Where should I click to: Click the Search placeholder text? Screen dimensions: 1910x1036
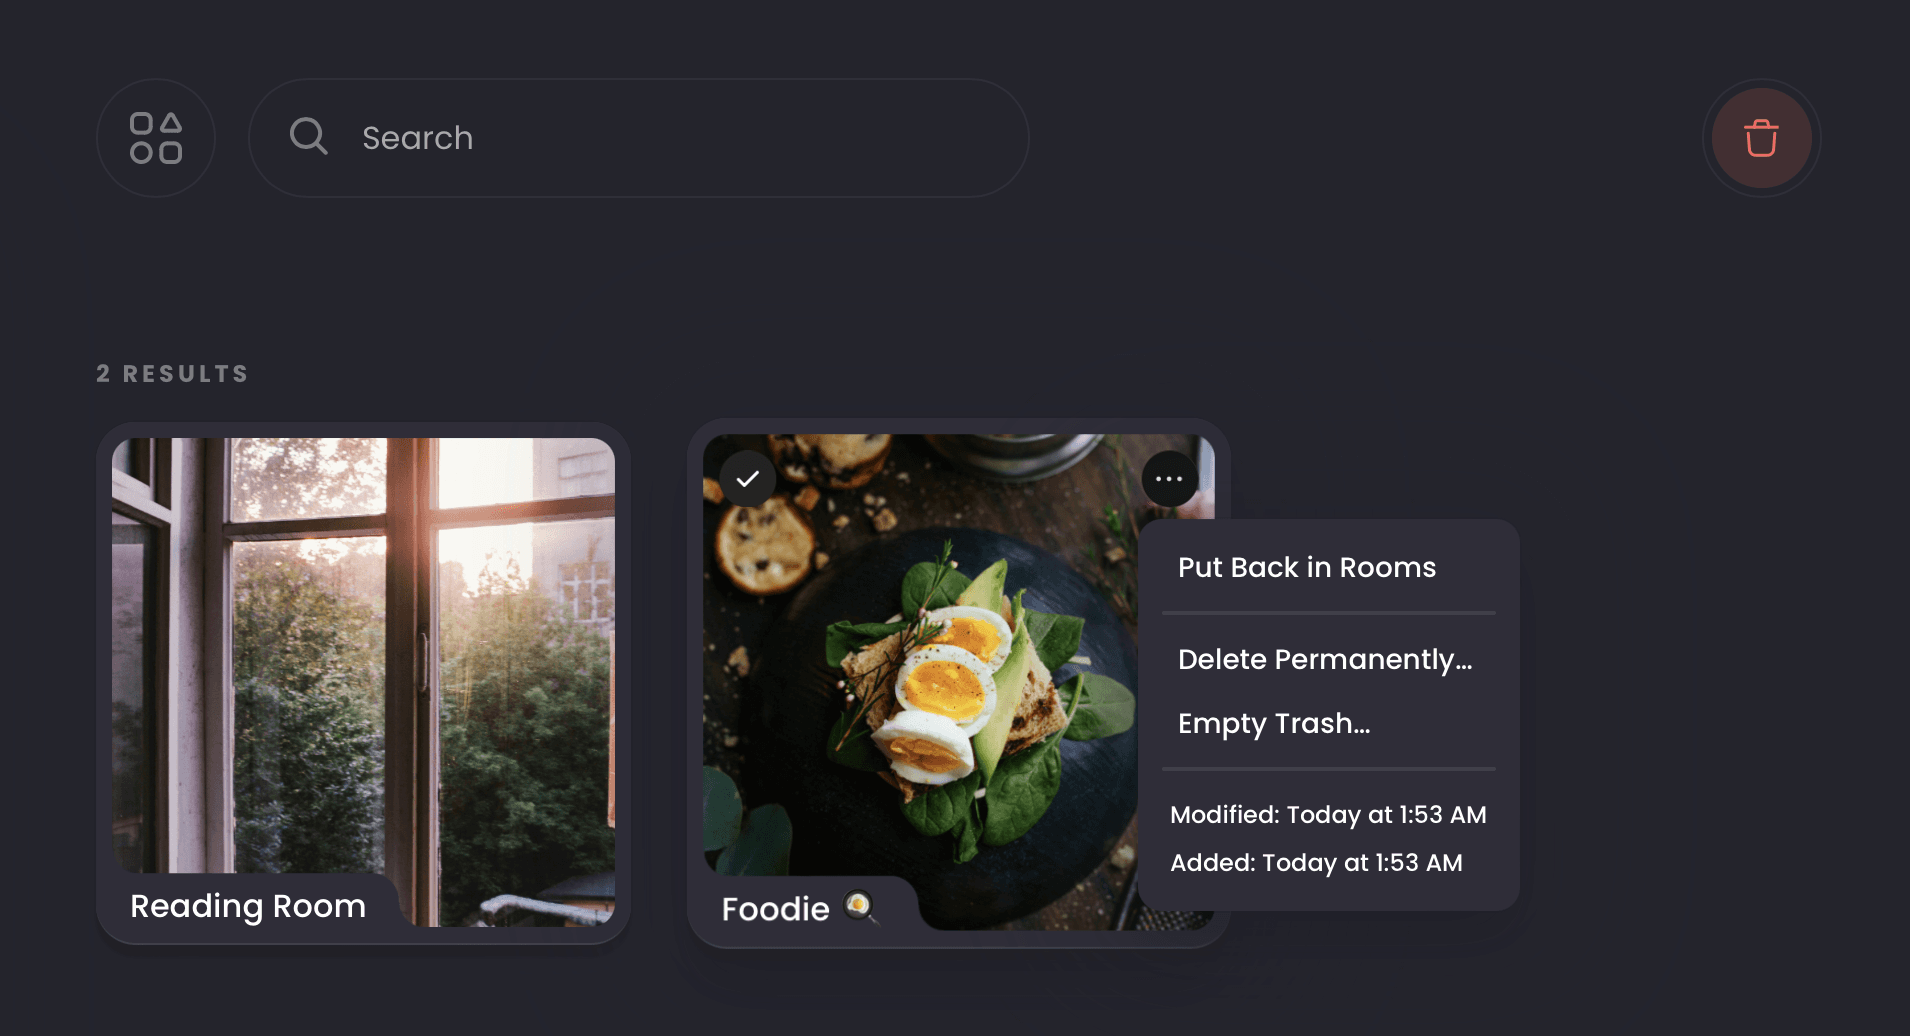(417, 138)
